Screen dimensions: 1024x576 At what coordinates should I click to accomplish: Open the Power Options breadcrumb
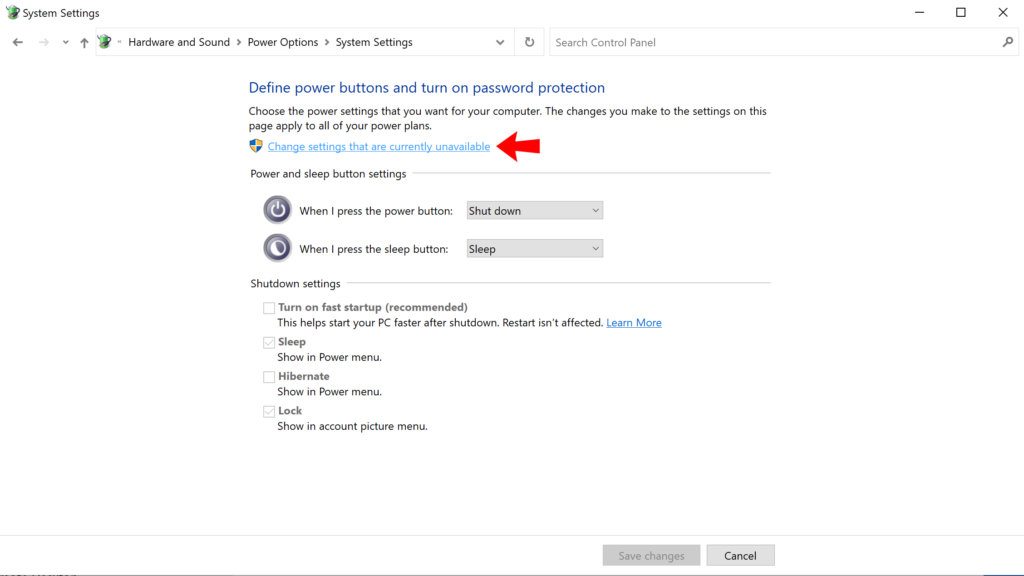(x=283, y=42)
